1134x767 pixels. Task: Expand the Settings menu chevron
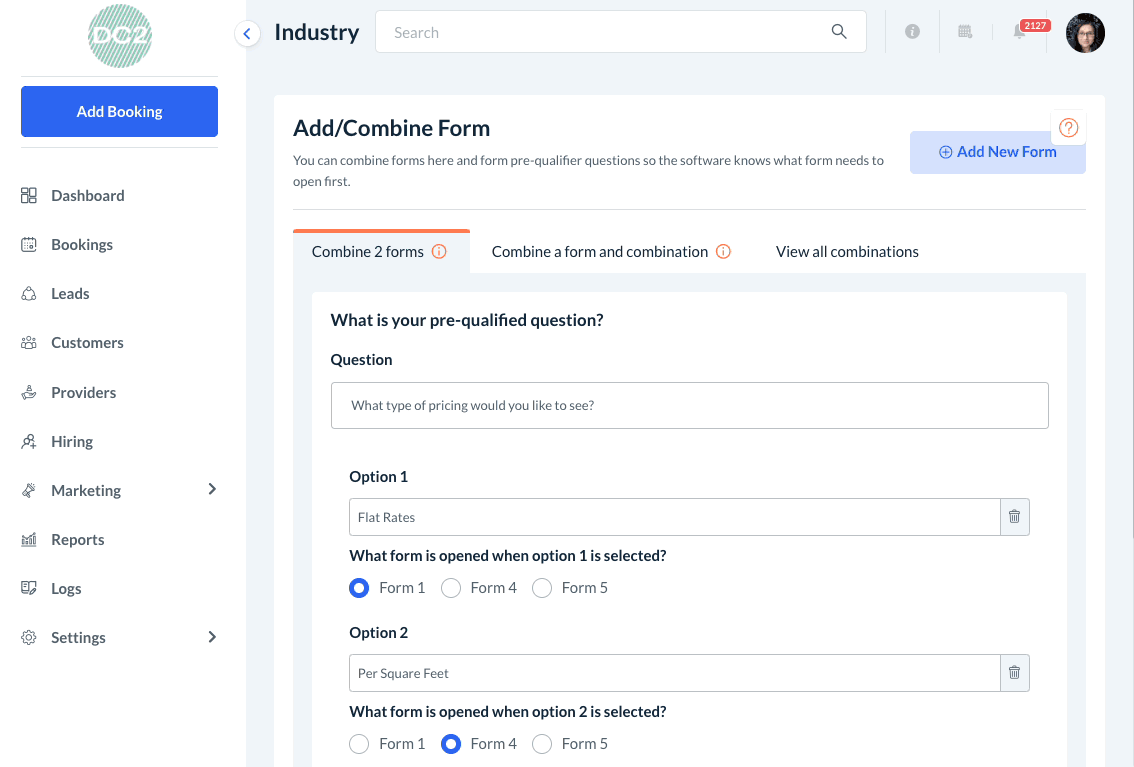click(x=212, y=637)
